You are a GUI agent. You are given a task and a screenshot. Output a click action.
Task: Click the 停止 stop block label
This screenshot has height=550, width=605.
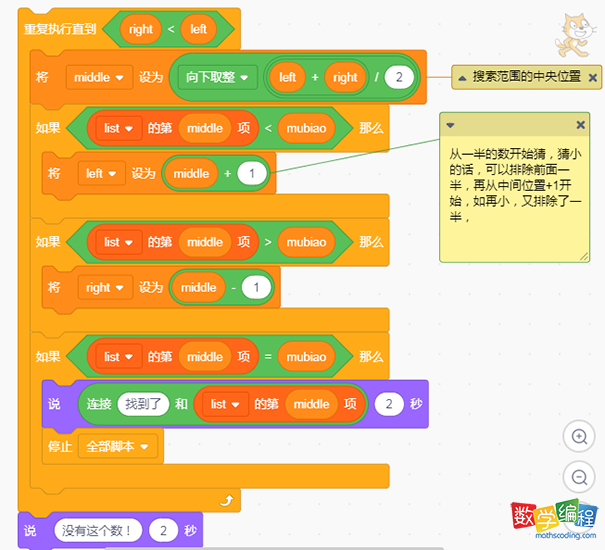click(x=60, y=447)
